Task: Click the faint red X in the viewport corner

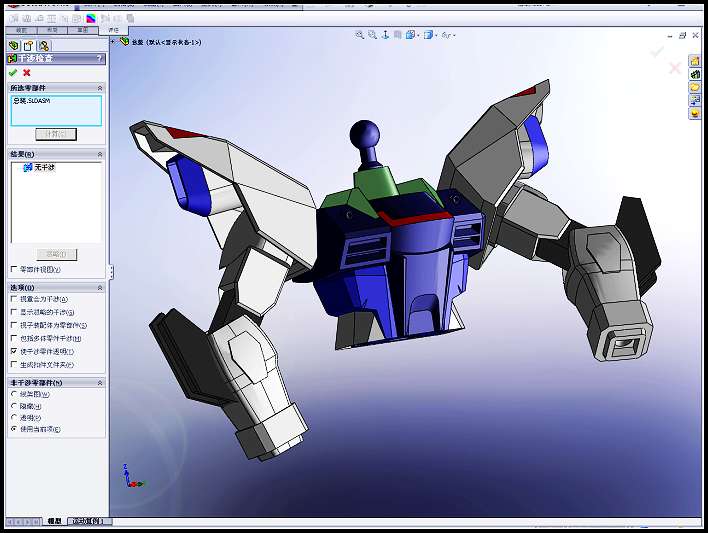Action: (x=675, y=68)
